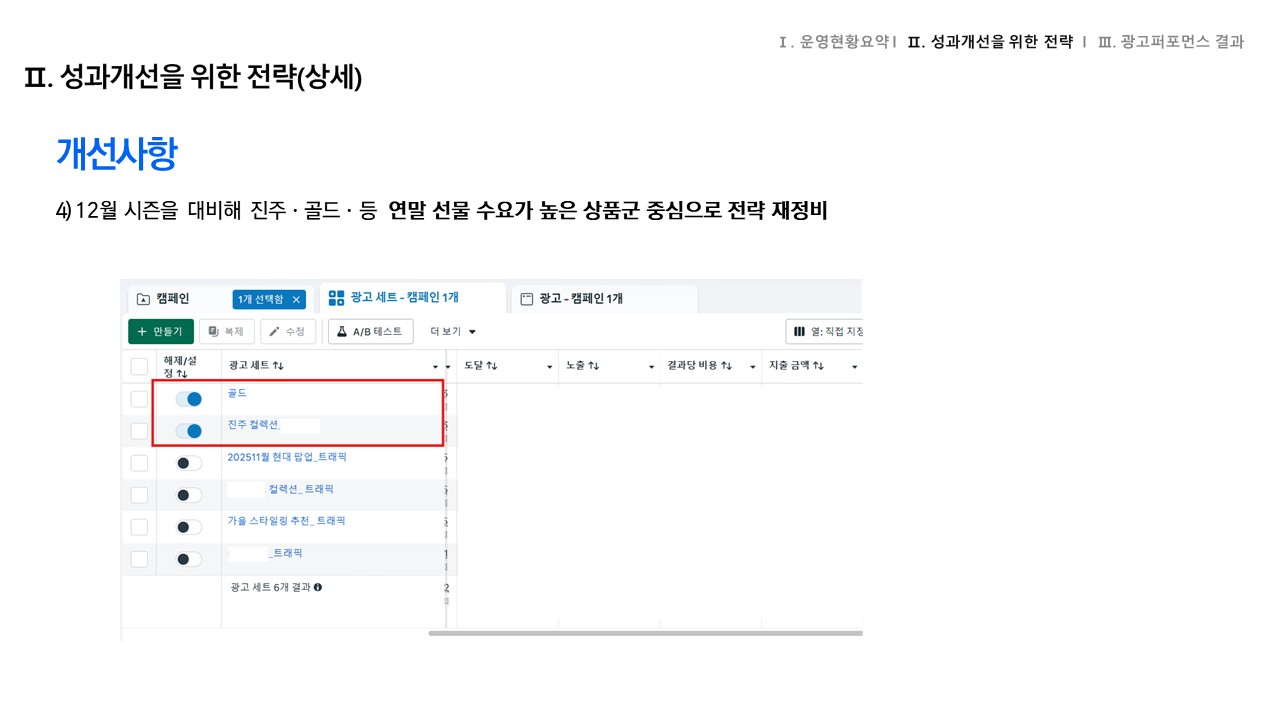Expand the 노출 column dropdown arrow
Screen dimensions: 1280x720
(x=651, y=367)
